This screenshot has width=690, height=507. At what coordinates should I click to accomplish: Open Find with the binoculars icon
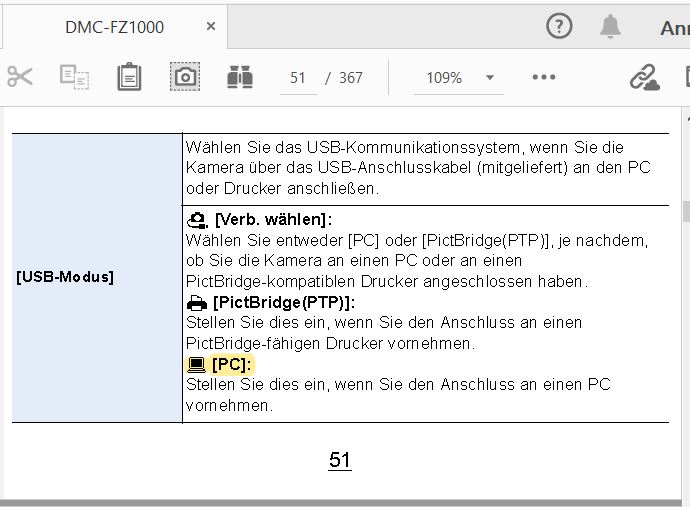[240, 77]
